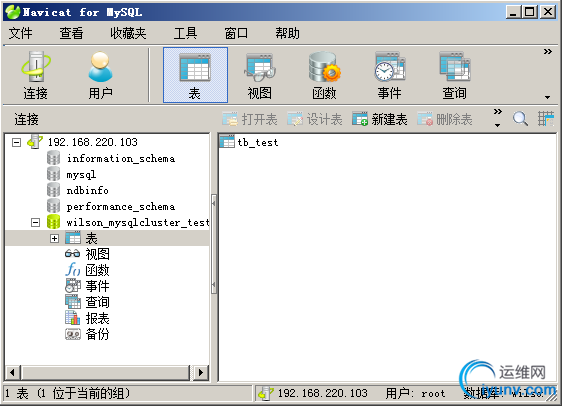Create a table with 新建表

[x=380, y=119]
